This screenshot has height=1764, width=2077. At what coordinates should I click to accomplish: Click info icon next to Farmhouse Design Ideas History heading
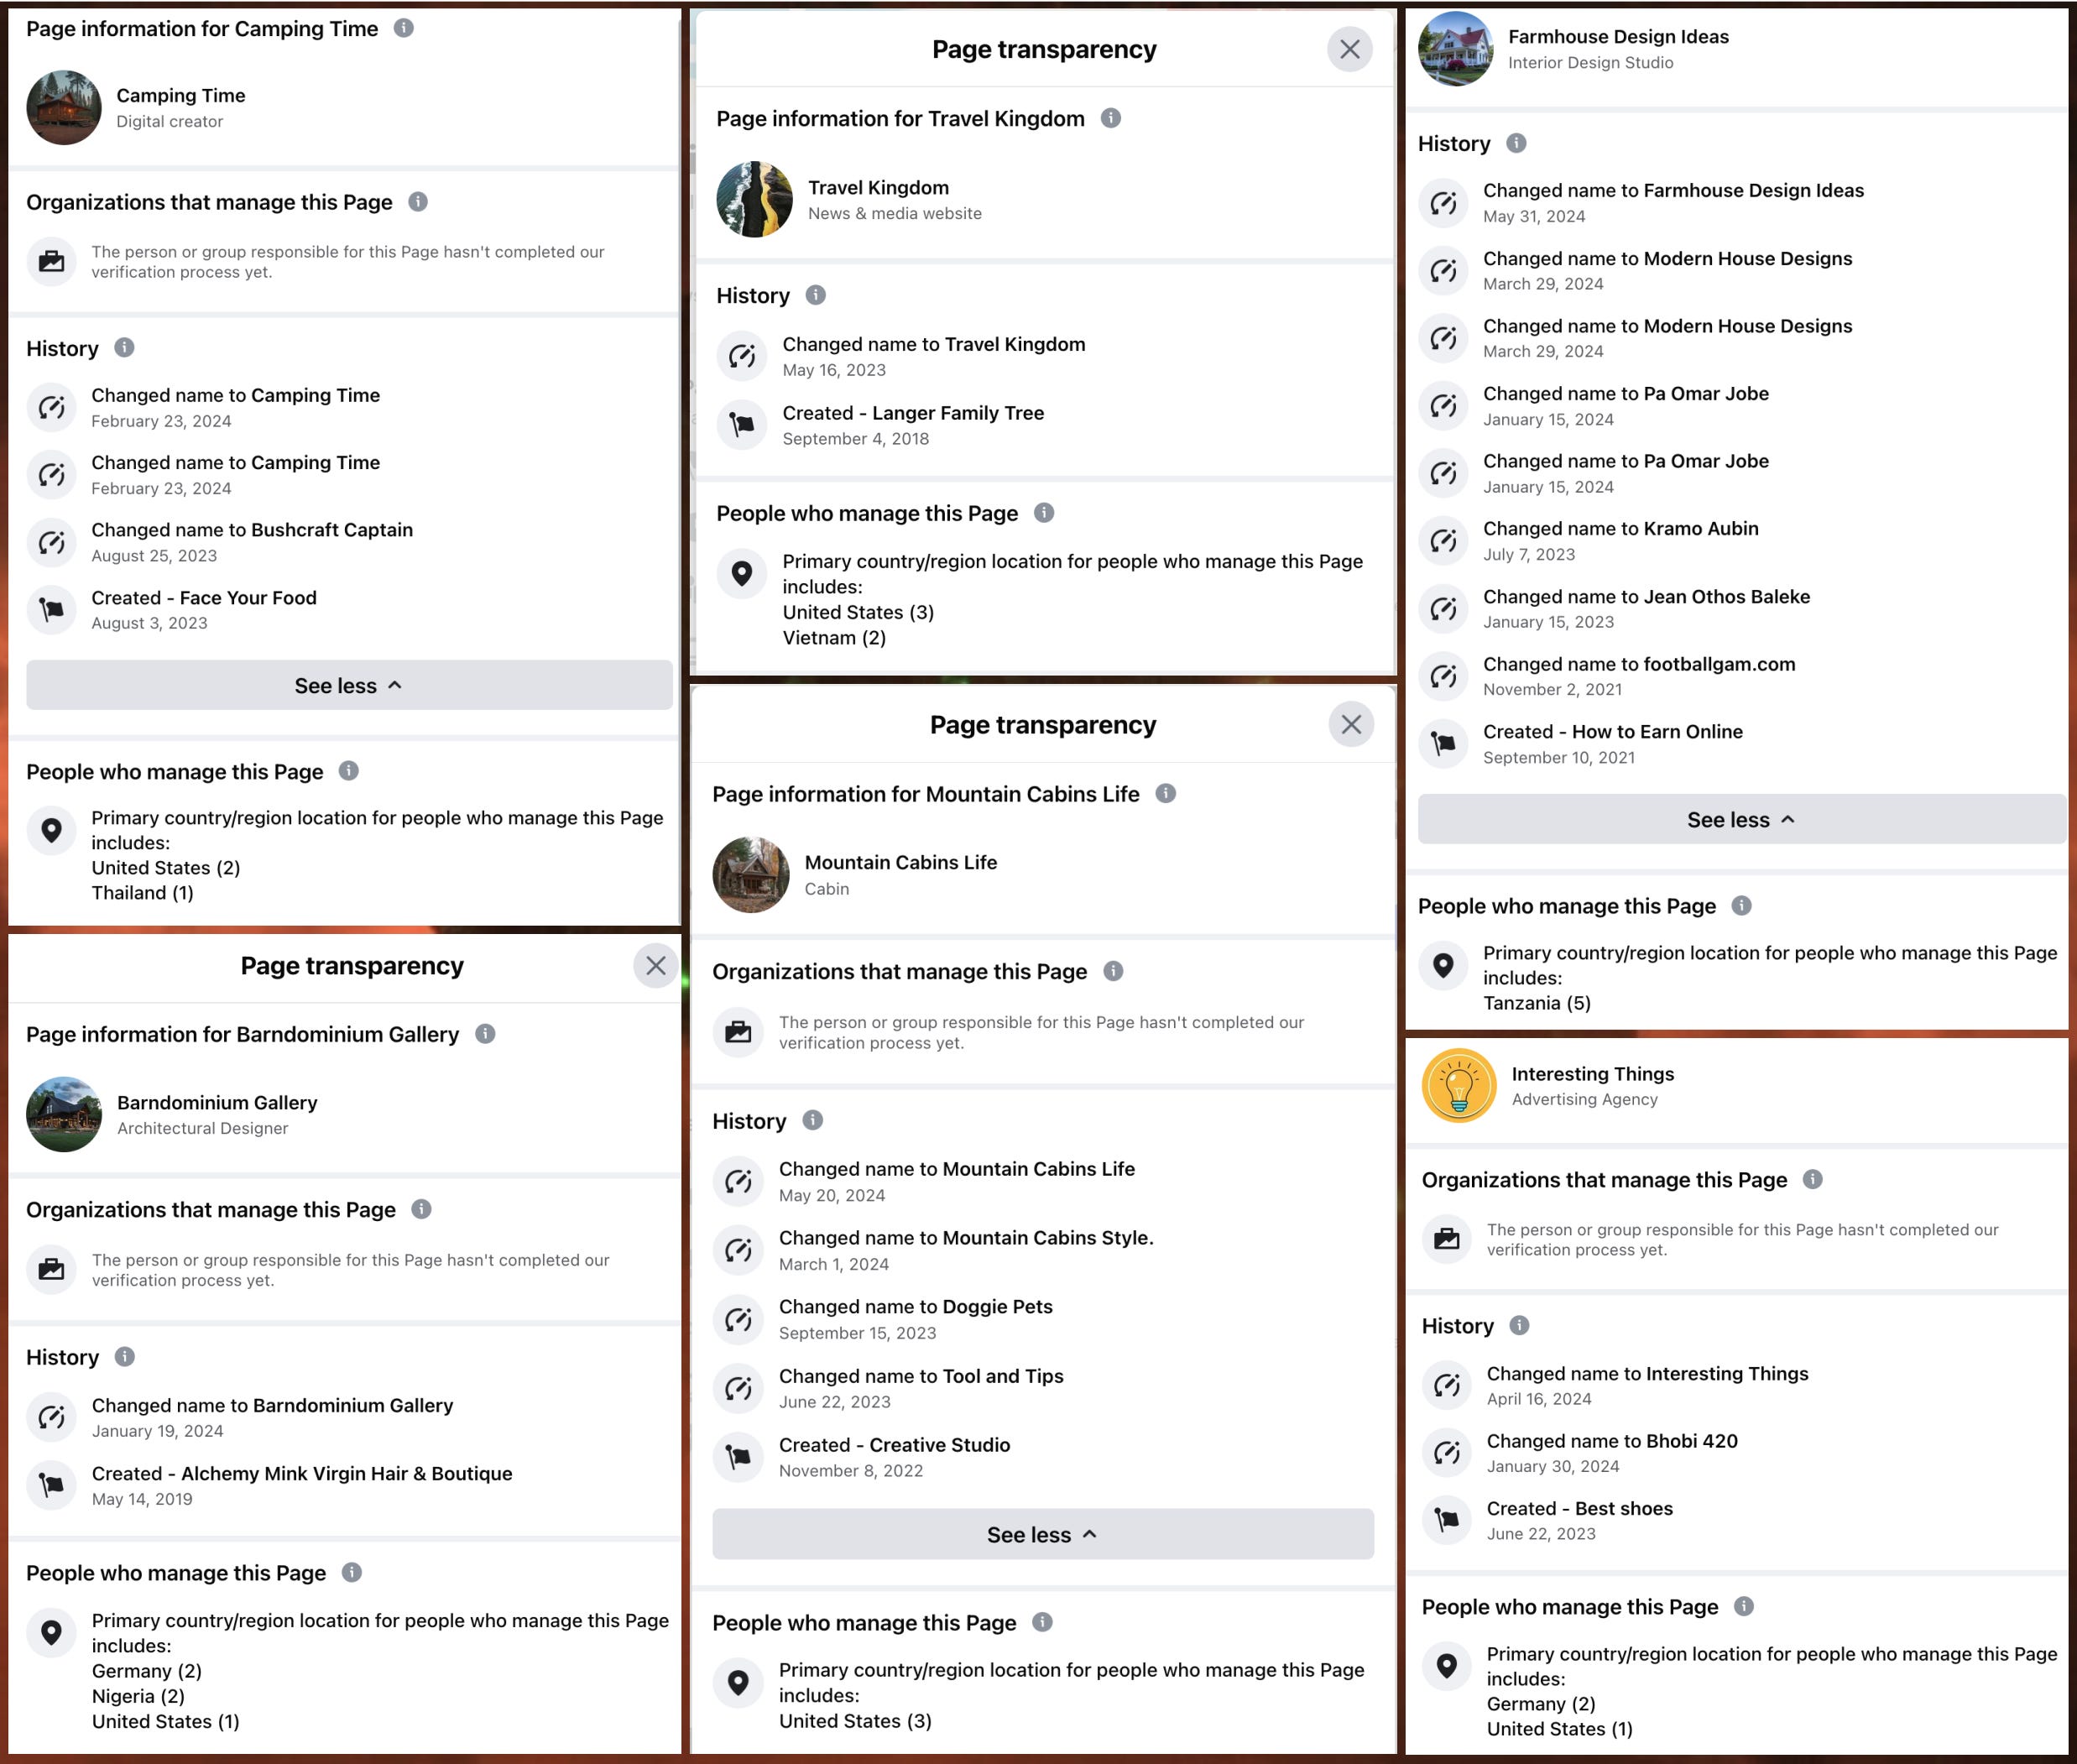pyautogui.click(x=1516, y=143)
